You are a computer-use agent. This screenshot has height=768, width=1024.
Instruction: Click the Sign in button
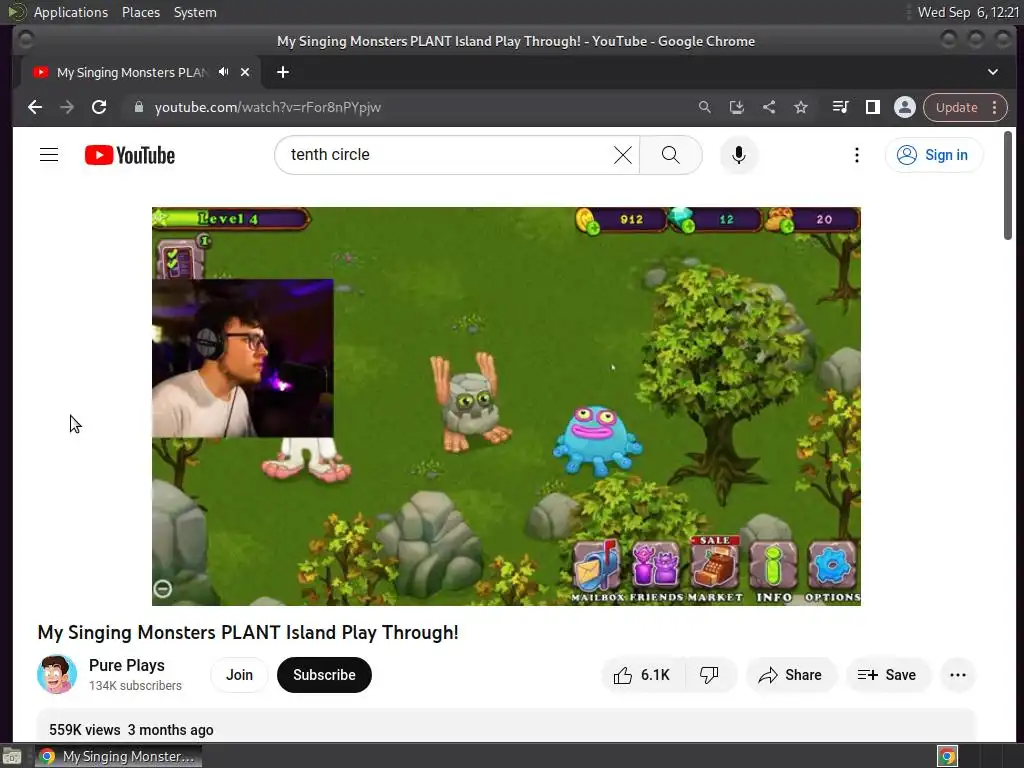tap(934, 155)
